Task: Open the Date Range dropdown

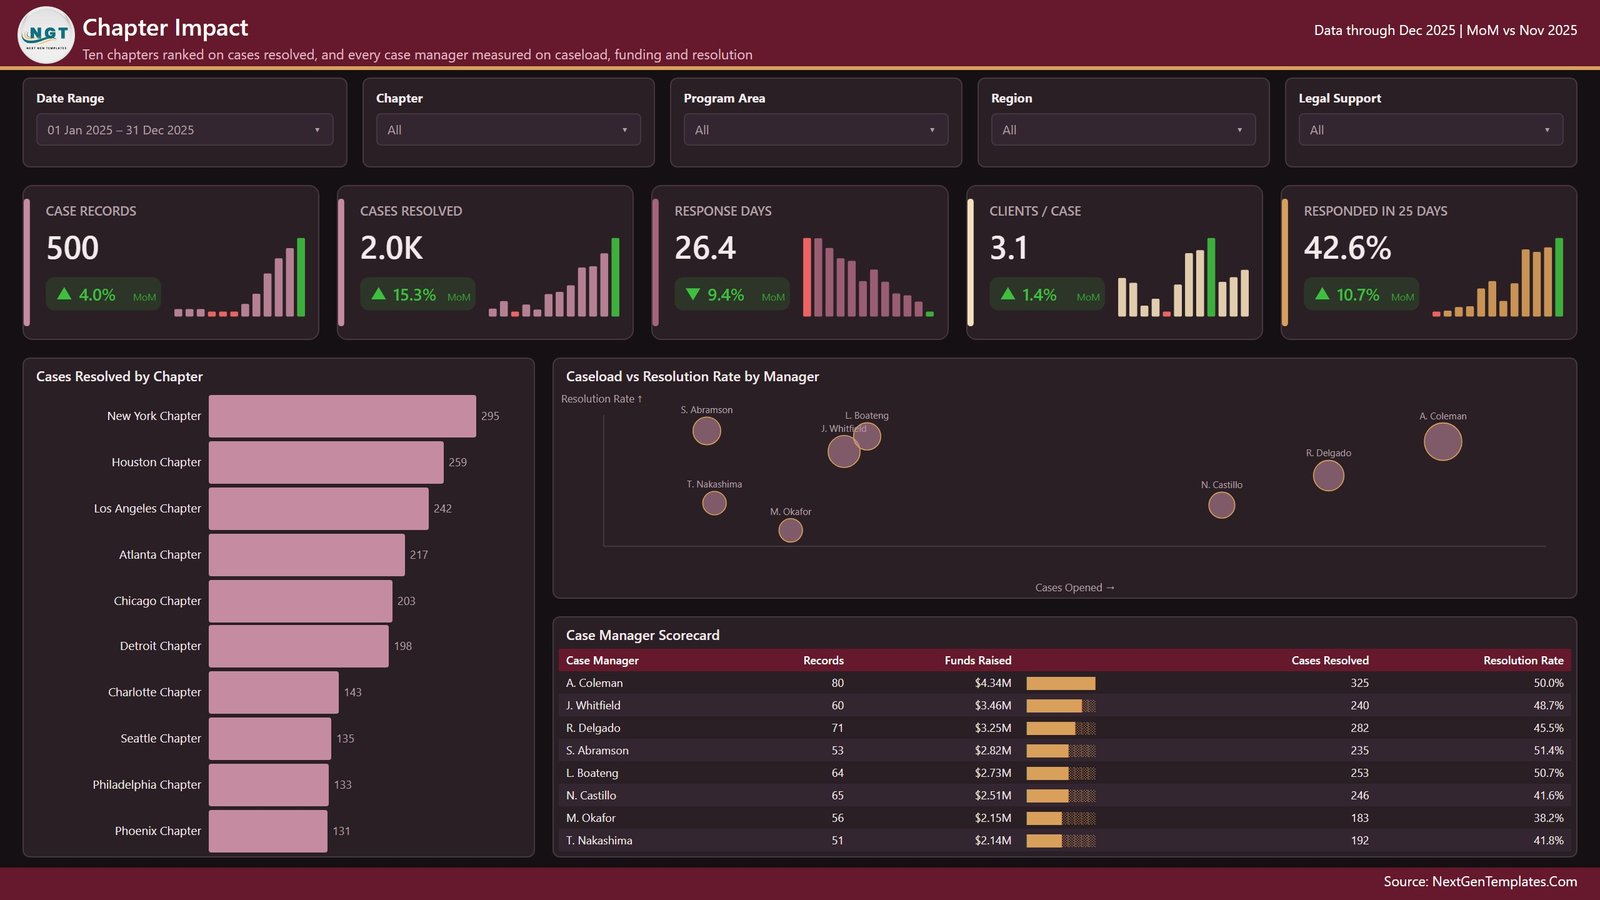Action: [x=185, y=130]
